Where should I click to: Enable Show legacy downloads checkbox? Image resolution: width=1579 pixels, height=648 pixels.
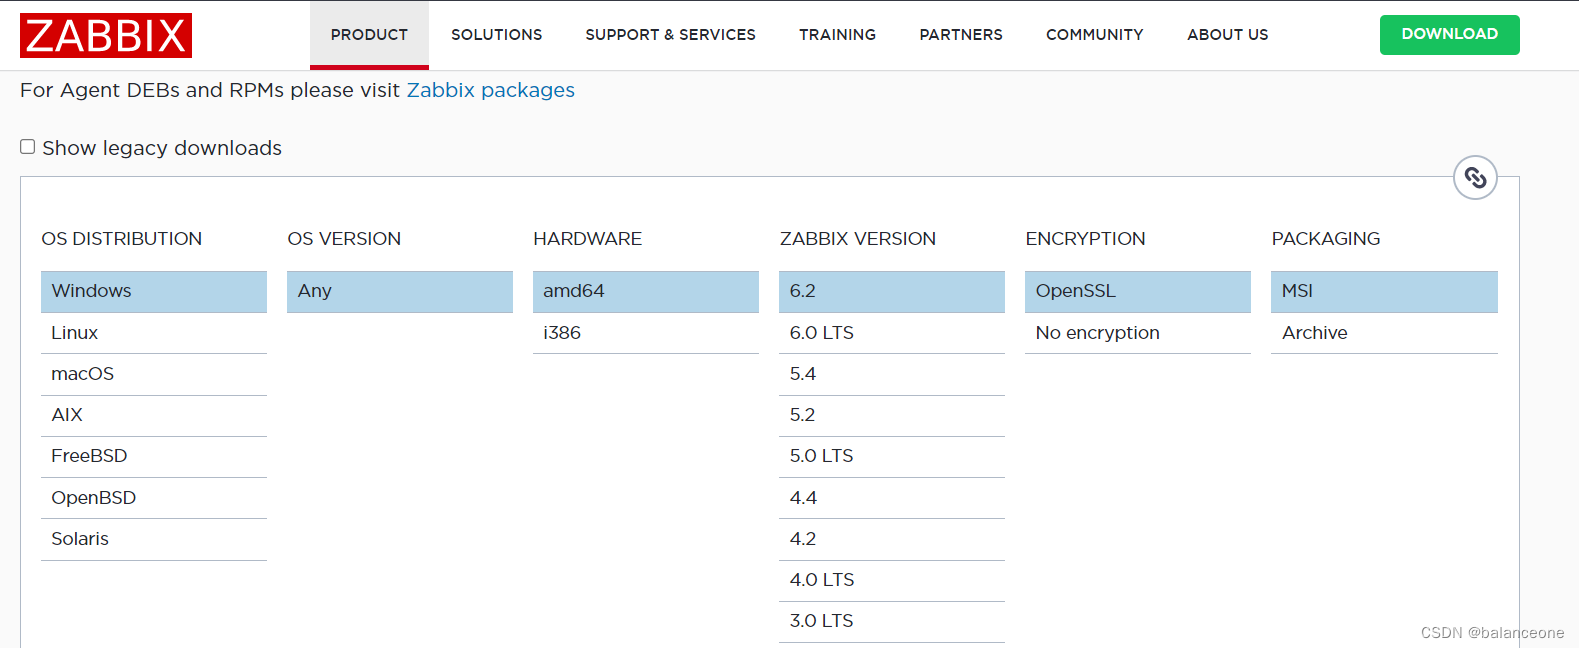pos(28,147)
